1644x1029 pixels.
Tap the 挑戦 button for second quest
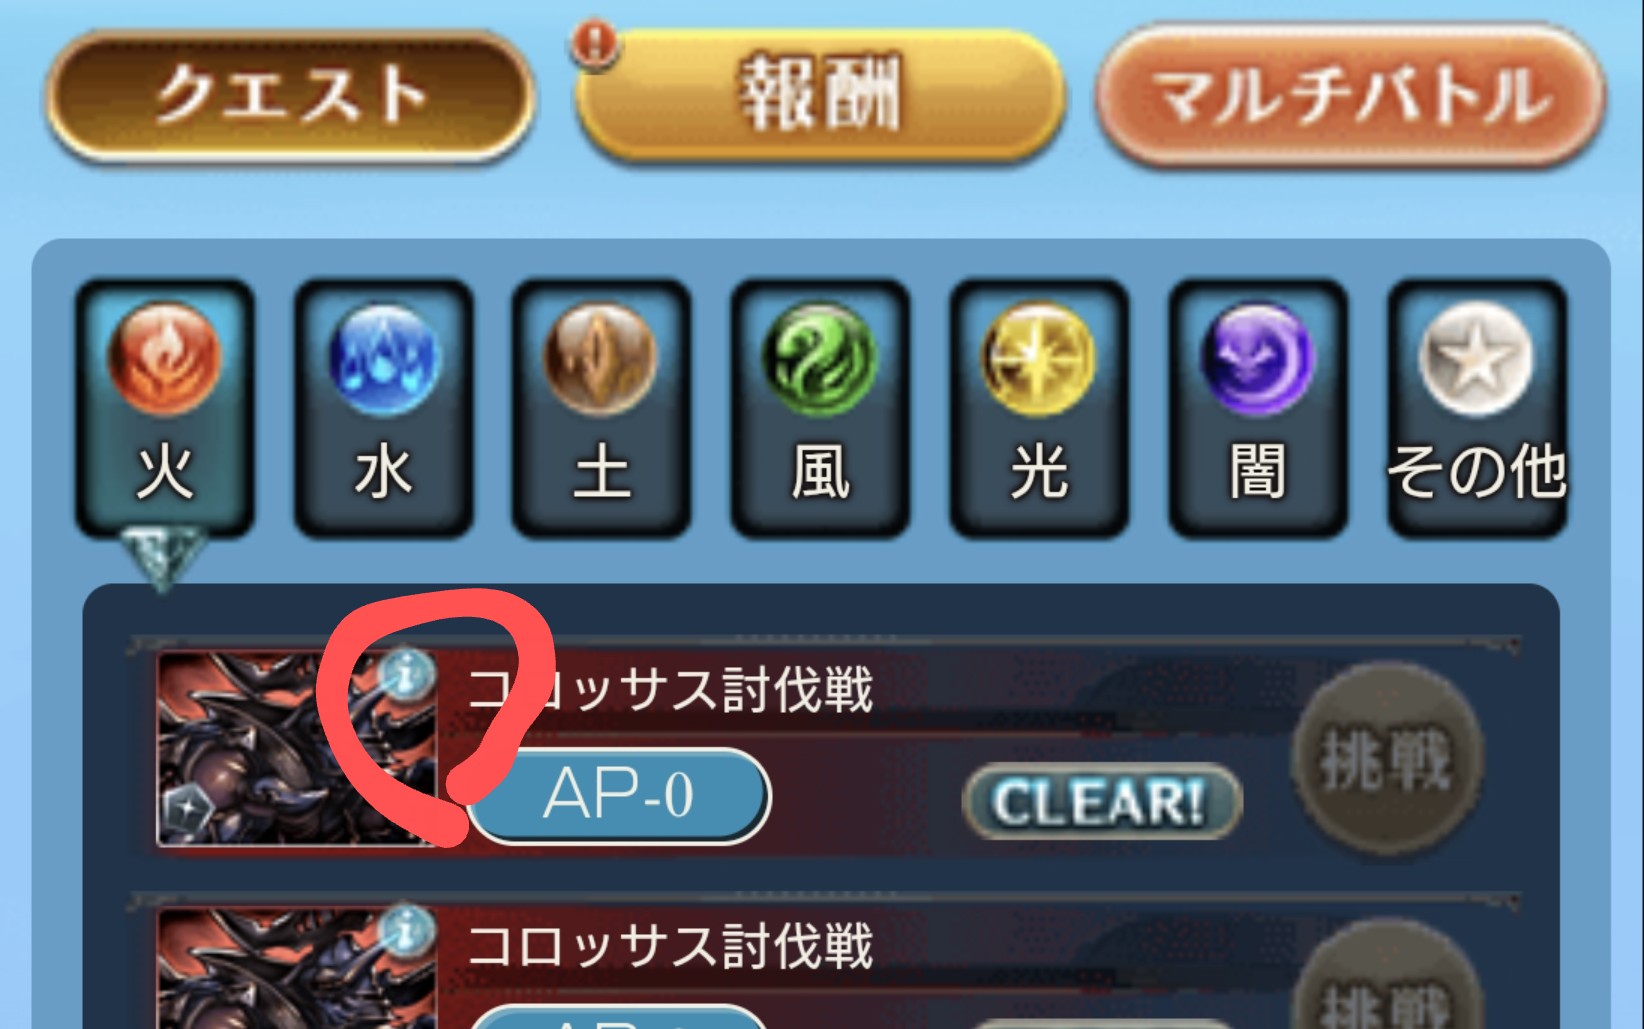[1386, 978]
